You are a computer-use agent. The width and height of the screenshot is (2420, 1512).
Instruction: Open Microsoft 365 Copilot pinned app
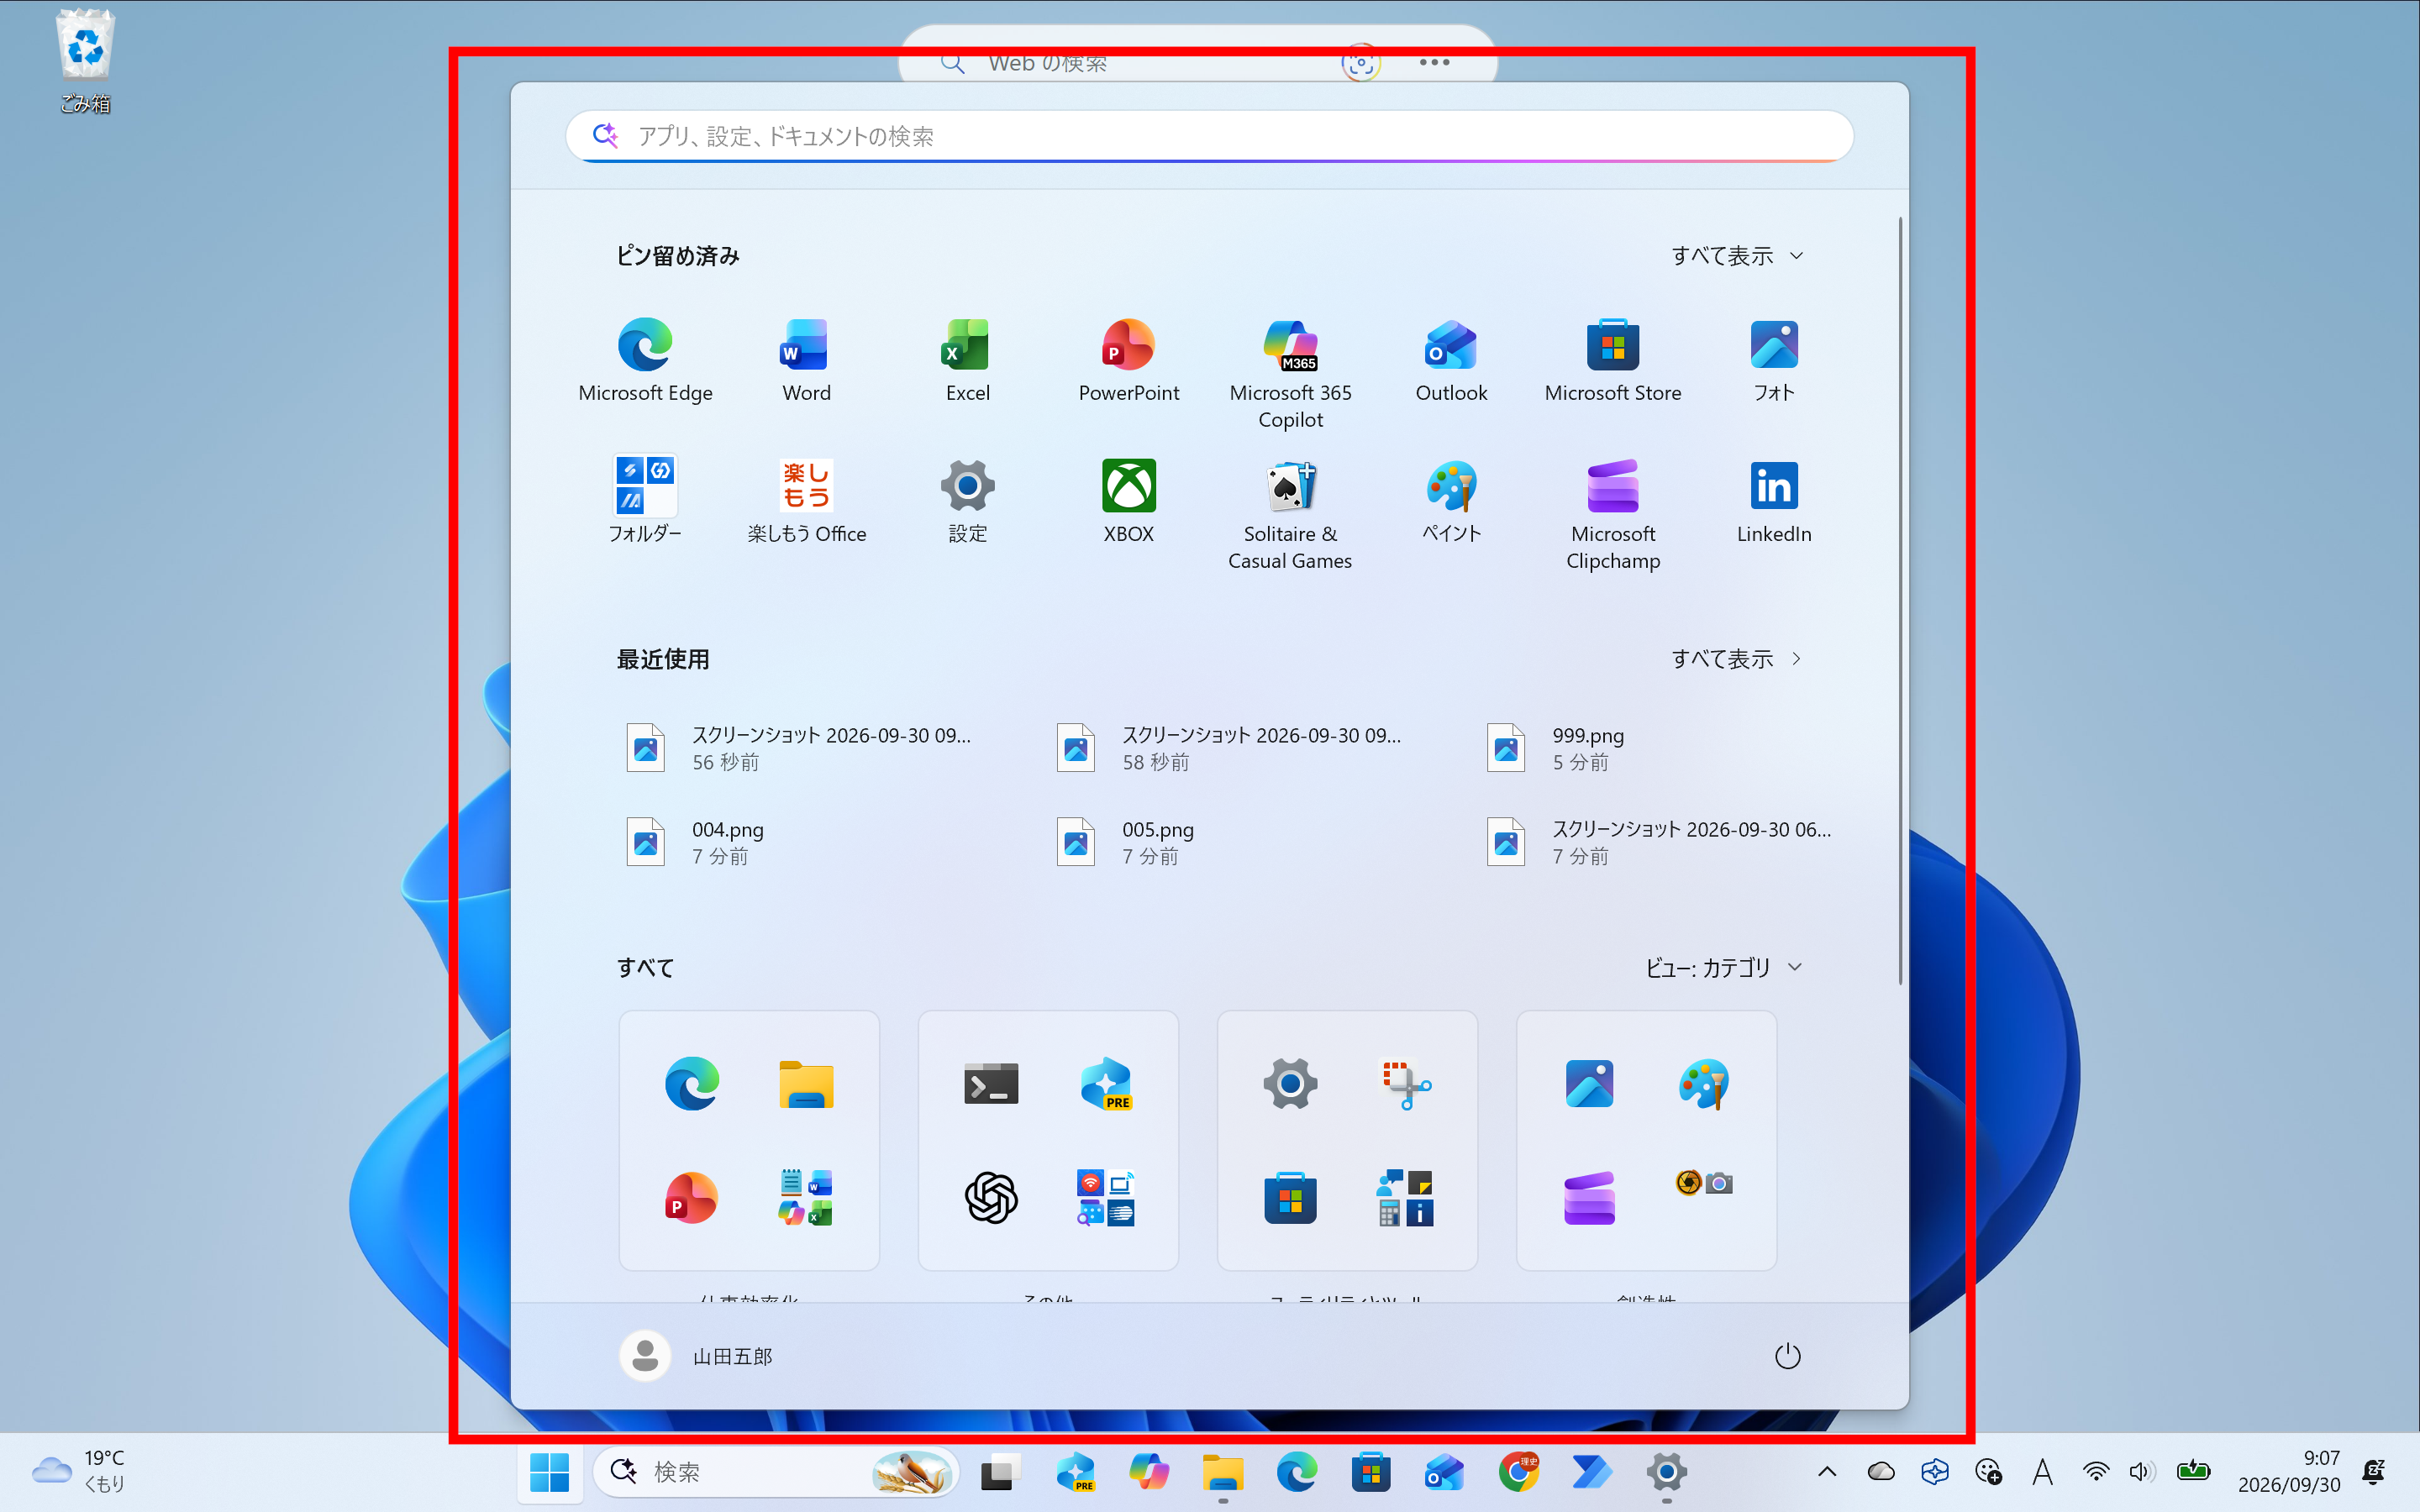[x=1290, y=374]
